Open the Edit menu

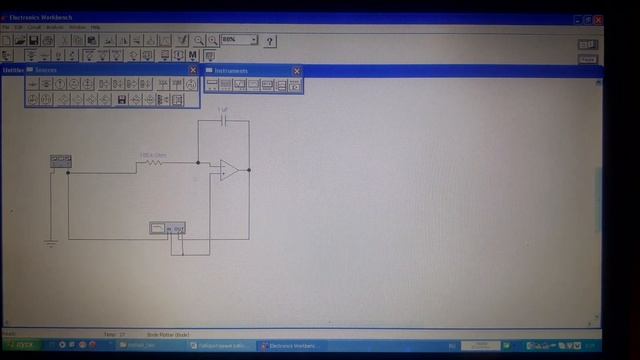click(x=18, y=27)
